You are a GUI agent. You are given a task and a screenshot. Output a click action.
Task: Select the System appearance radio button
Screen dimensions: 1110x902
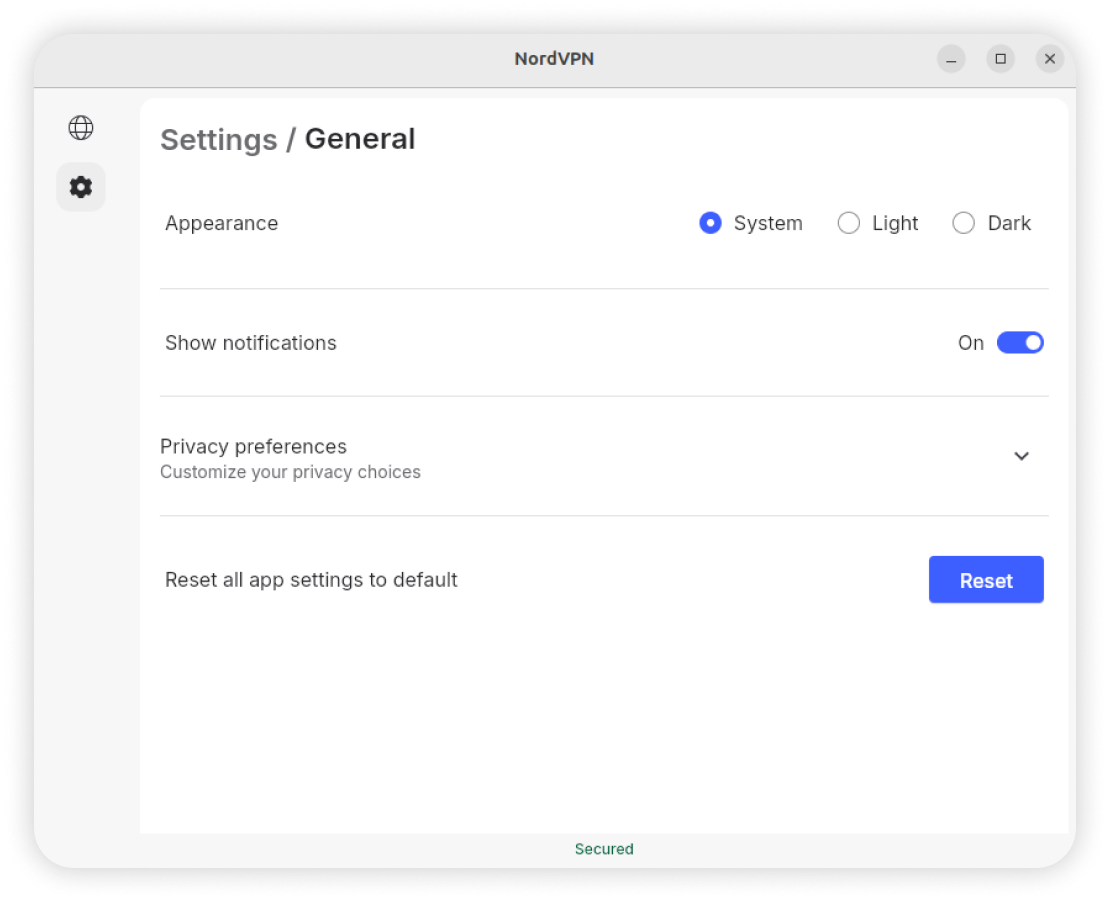coord(710,223)
